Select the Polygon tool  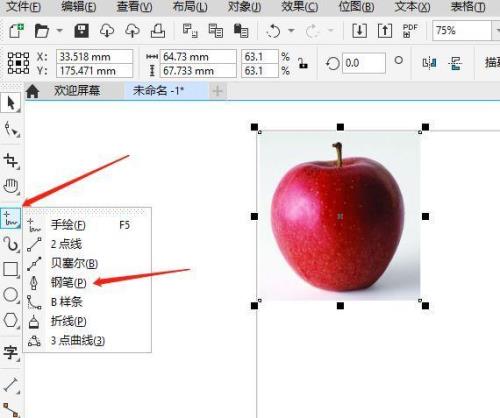tap(11, 320)
